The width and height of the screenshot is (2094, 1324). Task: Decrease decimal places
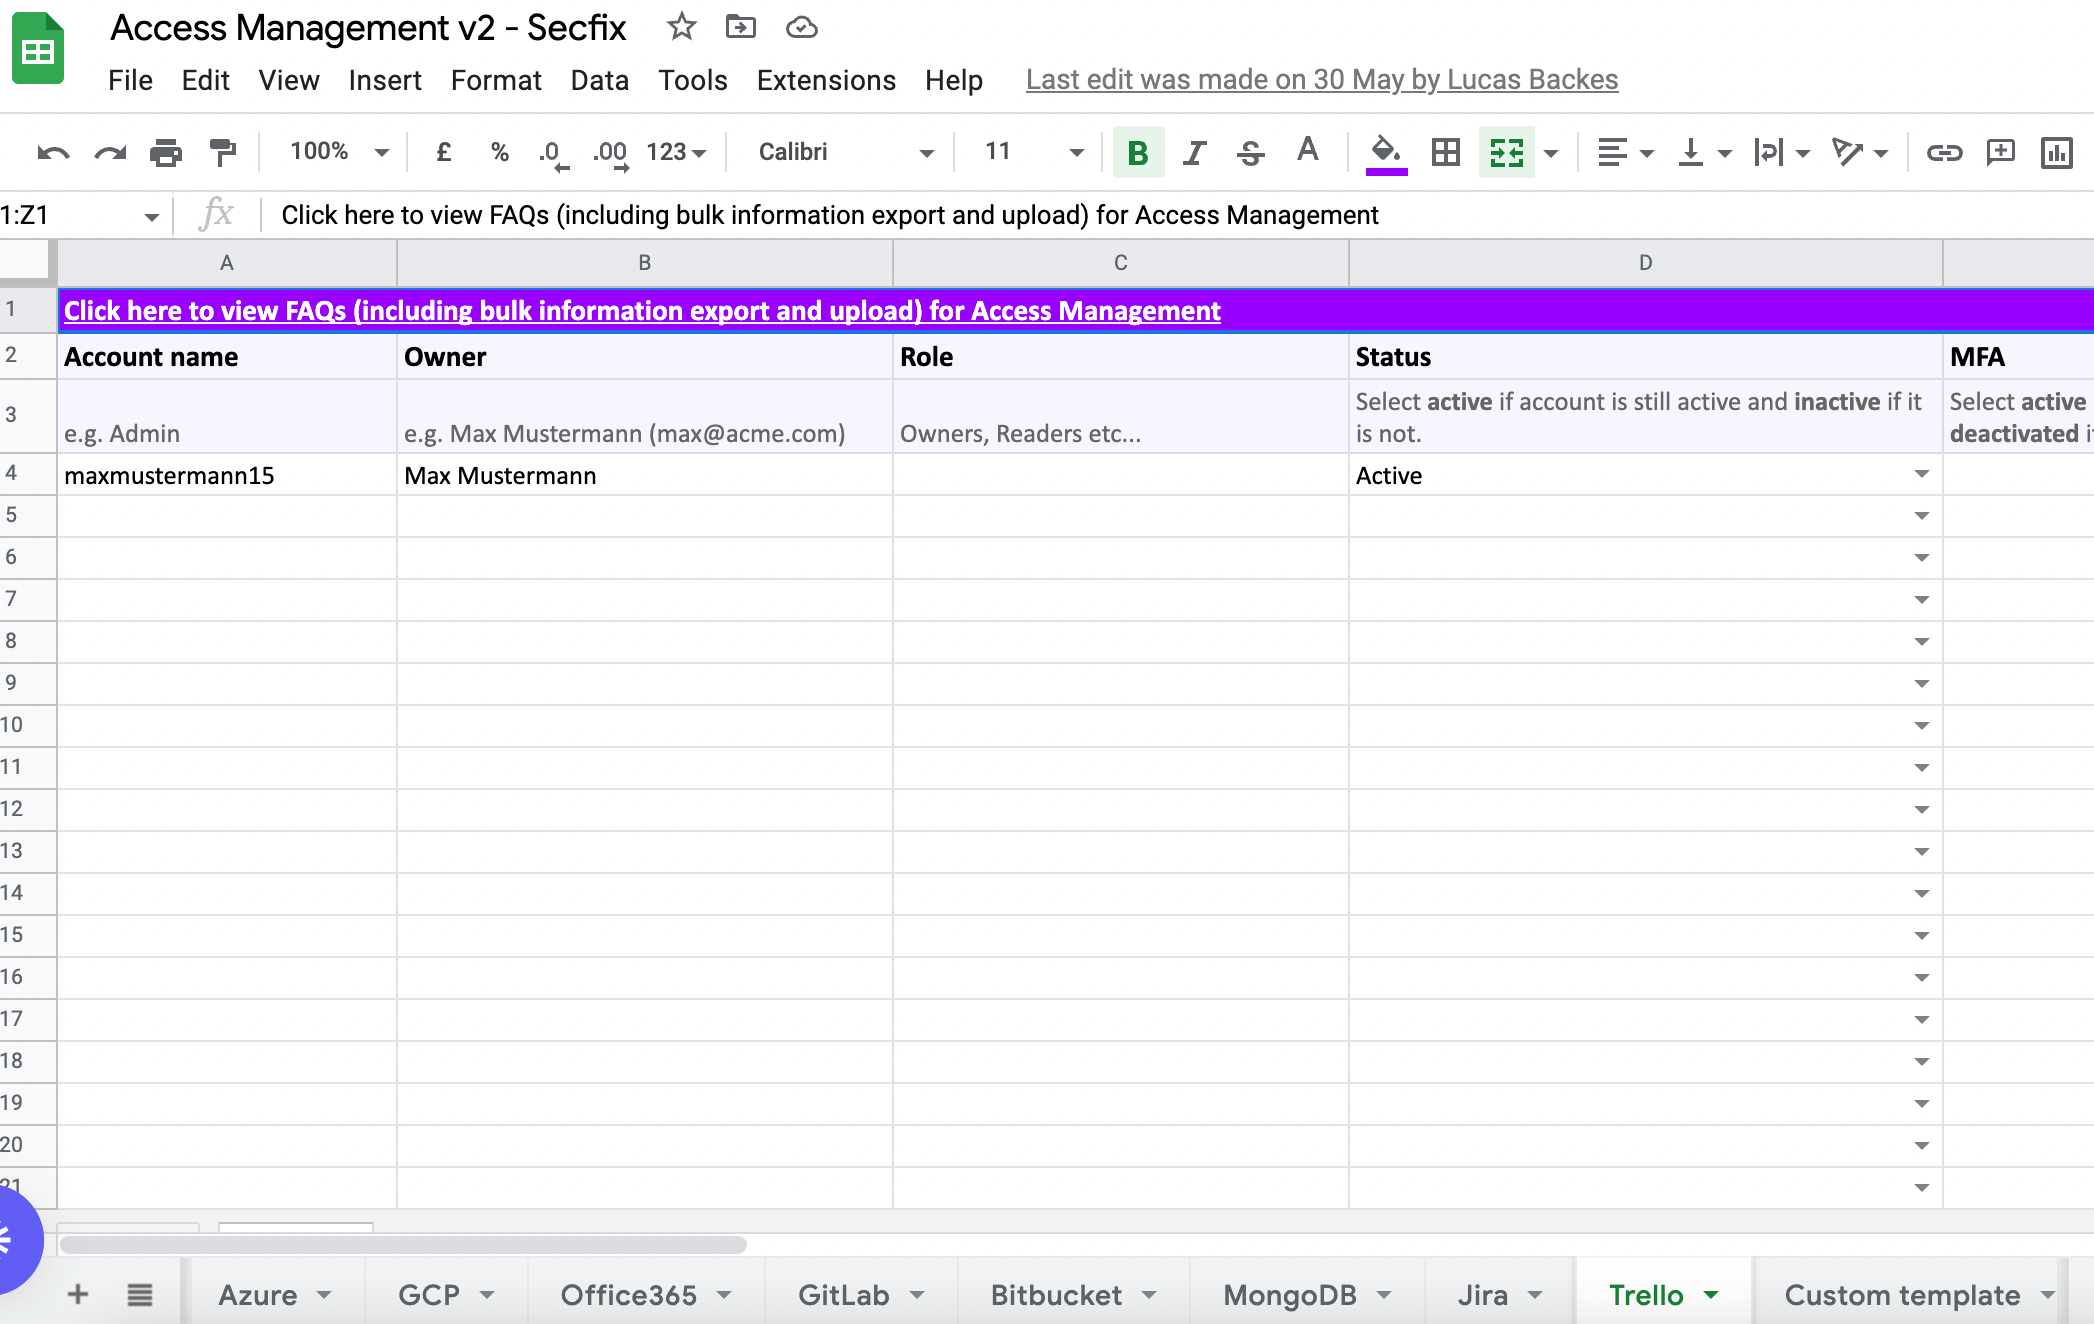553,153
